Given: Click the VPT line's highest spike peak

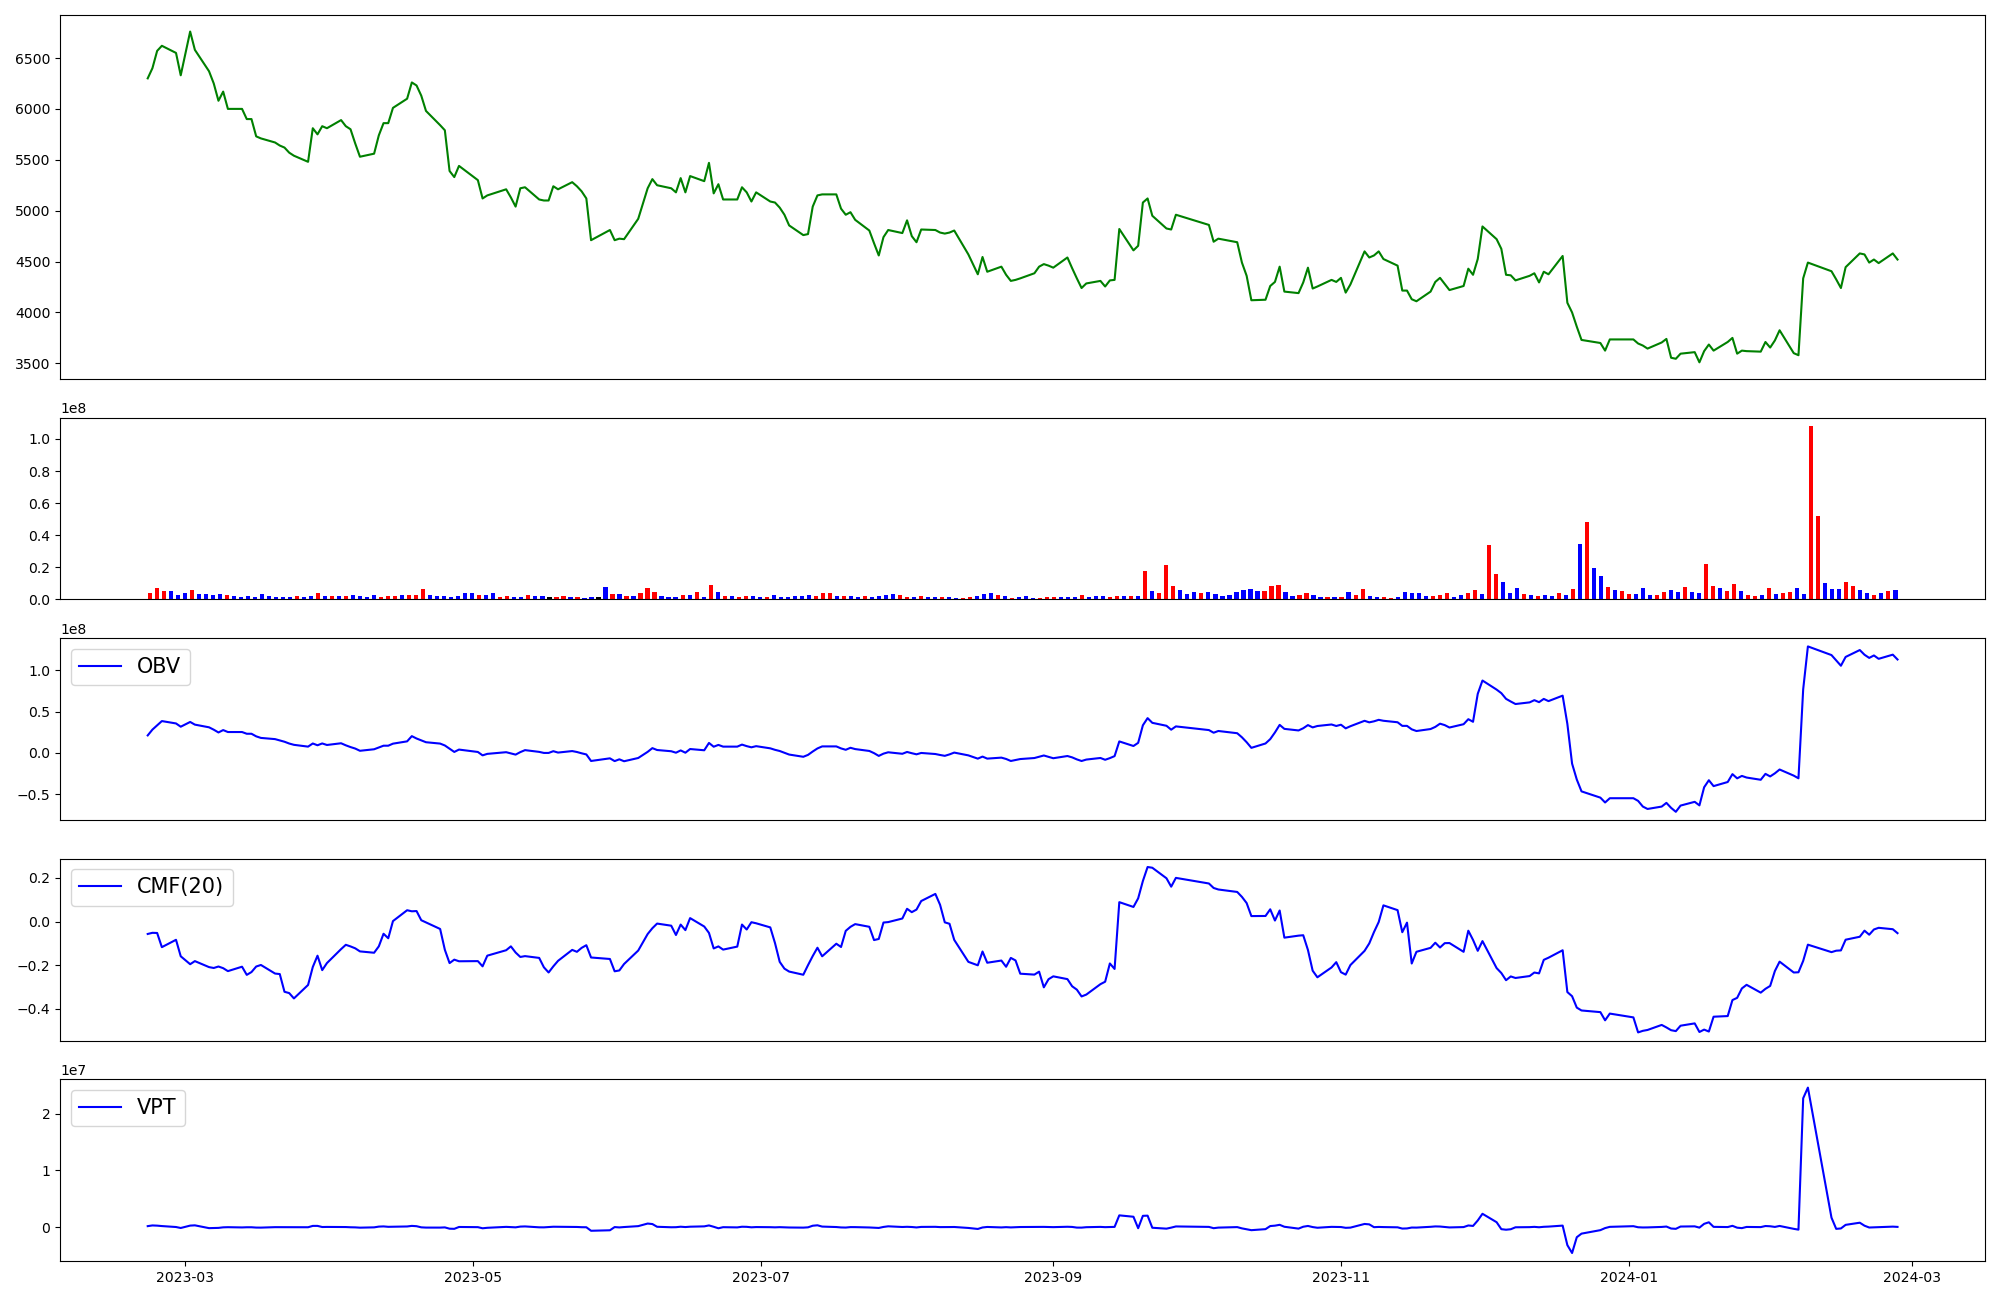Looking at the screenshot, I should point(1807,1088).
